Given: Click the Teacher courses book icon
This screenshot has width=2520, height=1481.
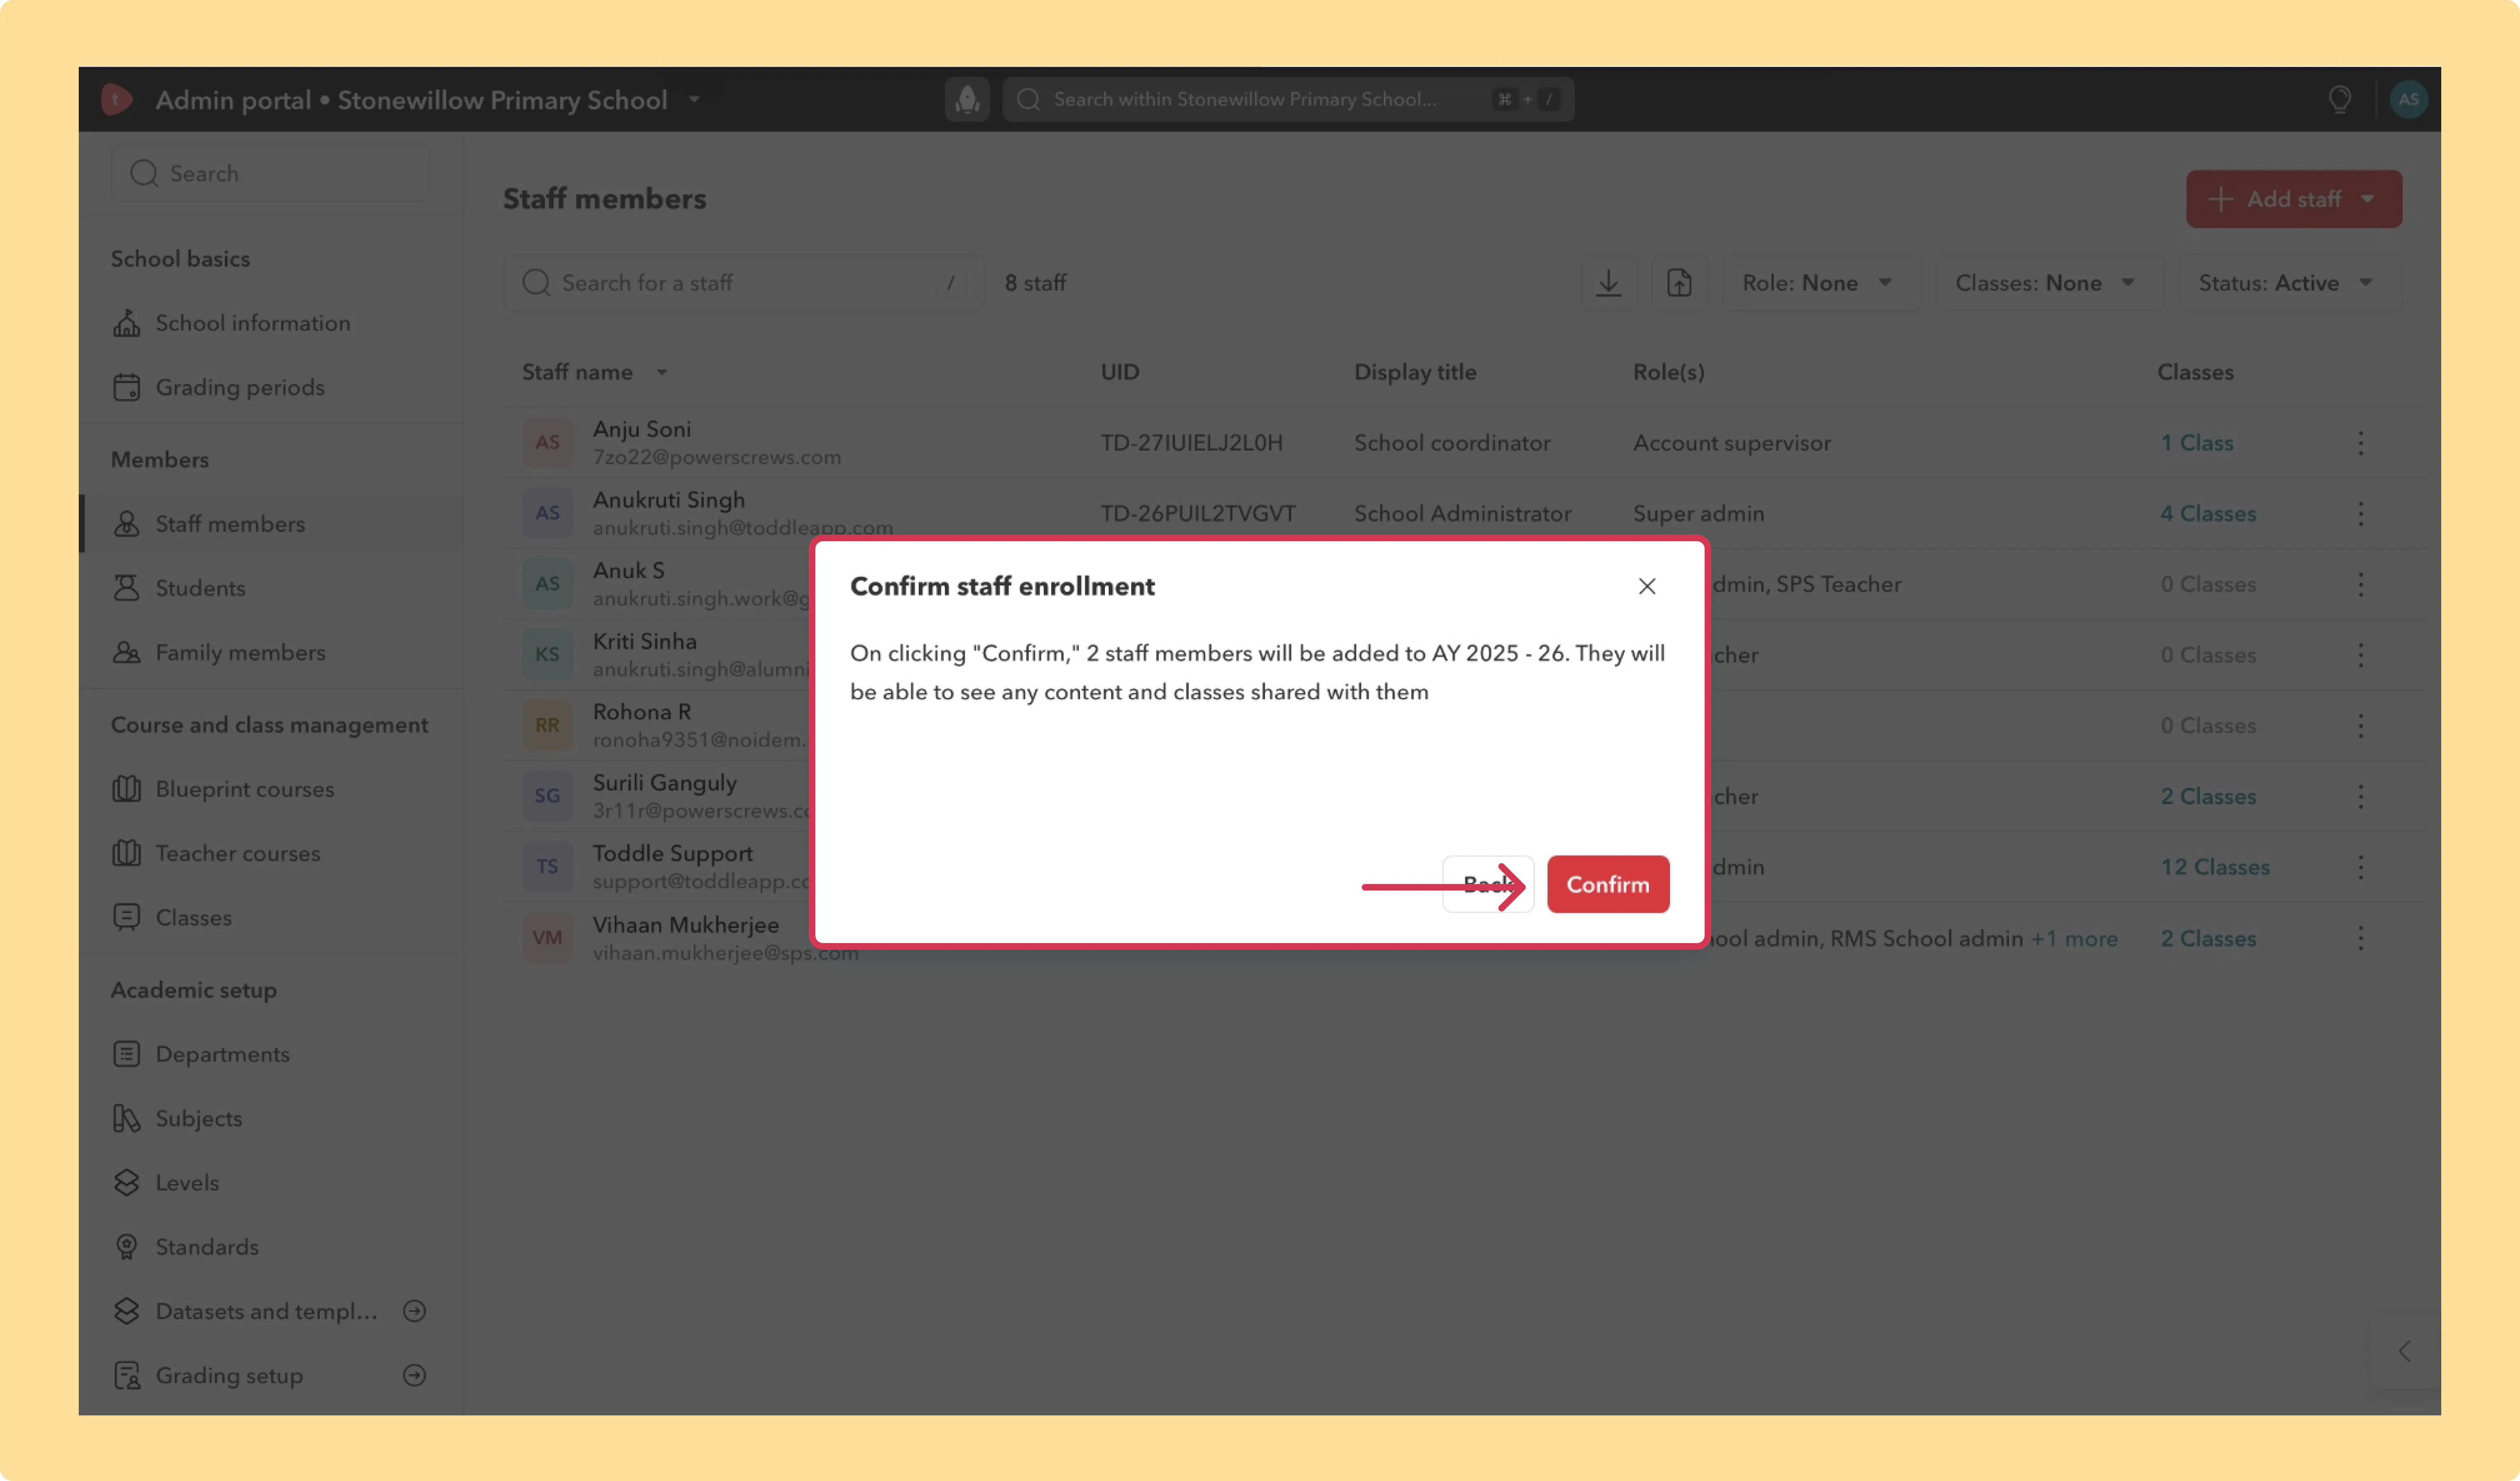Looking at the screenshot, I should pyautogui.click(x=127, y=853).
